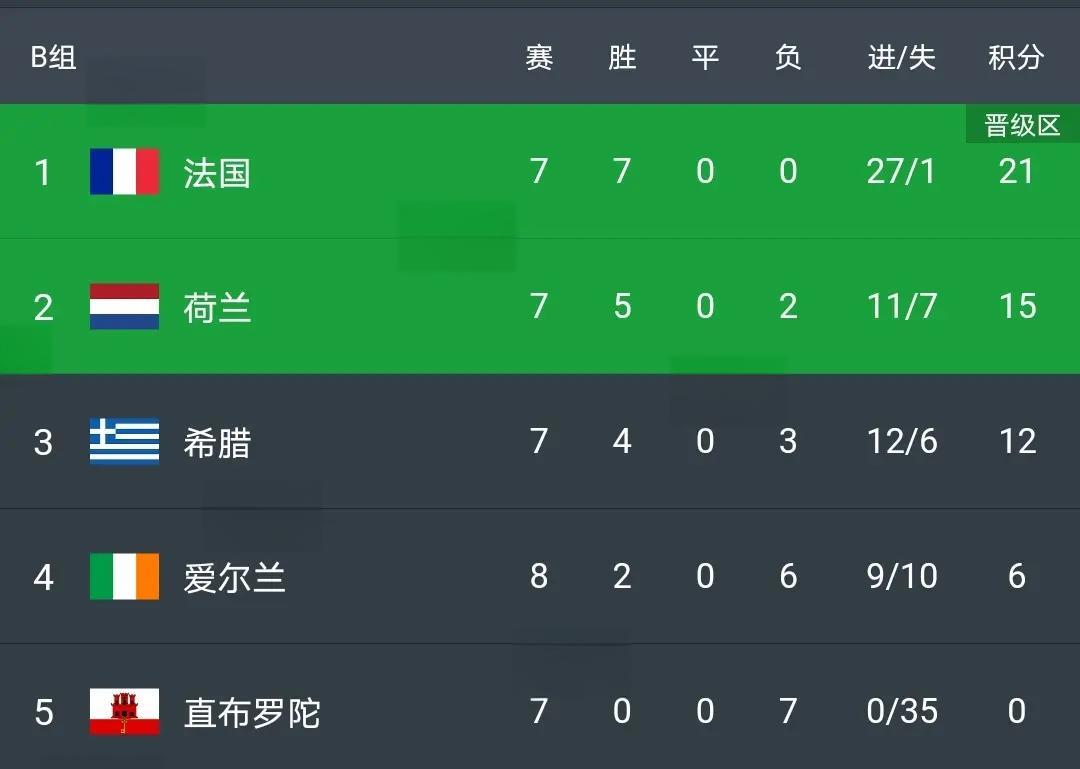Viewport: 1080px width, 769px height.
Task: Click the 赛 column header
Action: tap(539, 58)
